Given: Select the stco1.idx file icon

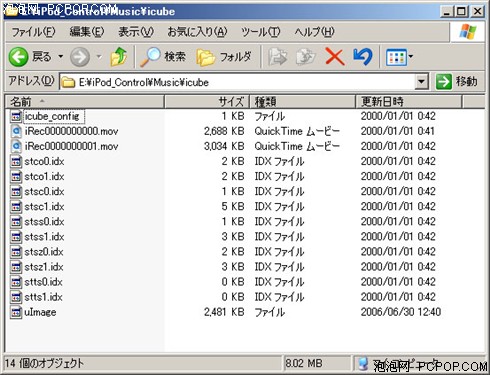Looking at the screenshot, I should (x=16, y=177).
